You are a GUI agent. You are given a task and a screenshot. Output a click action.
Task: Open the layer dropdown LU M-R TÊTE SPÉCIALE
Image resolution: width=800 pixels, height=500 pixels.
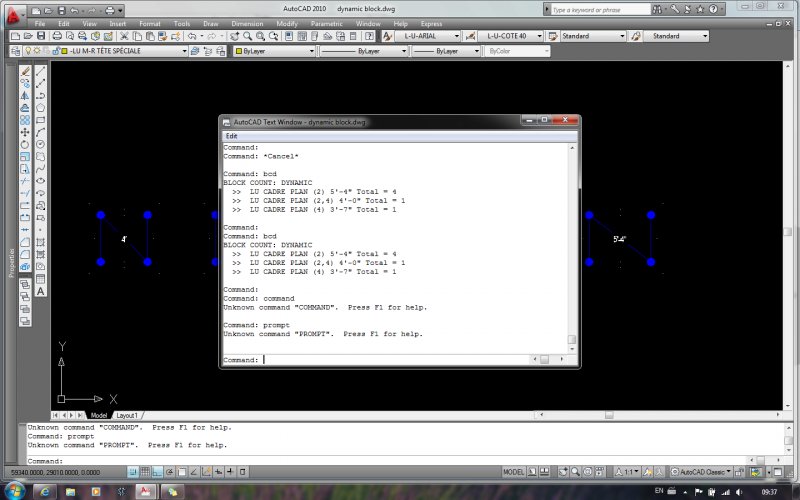pos(106,51)
